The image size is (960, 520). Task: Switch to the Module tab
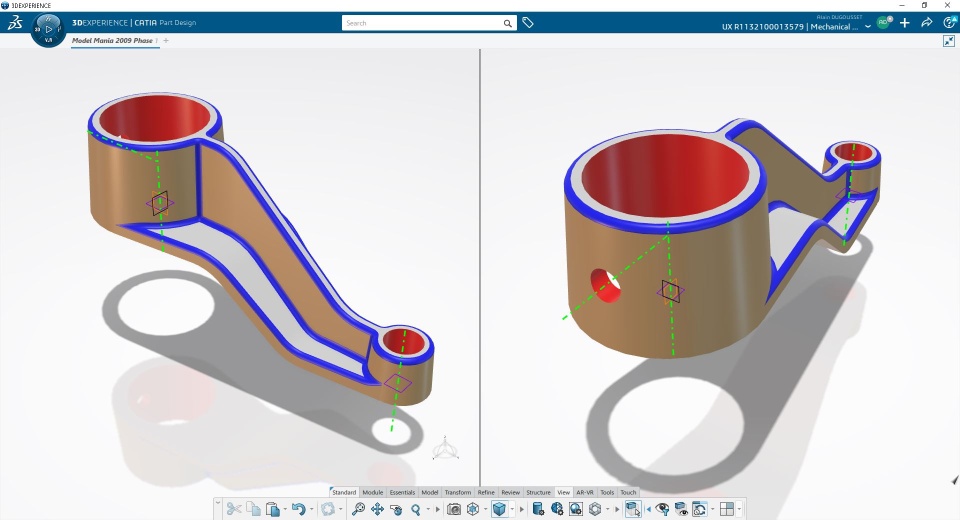click(373, 492)
